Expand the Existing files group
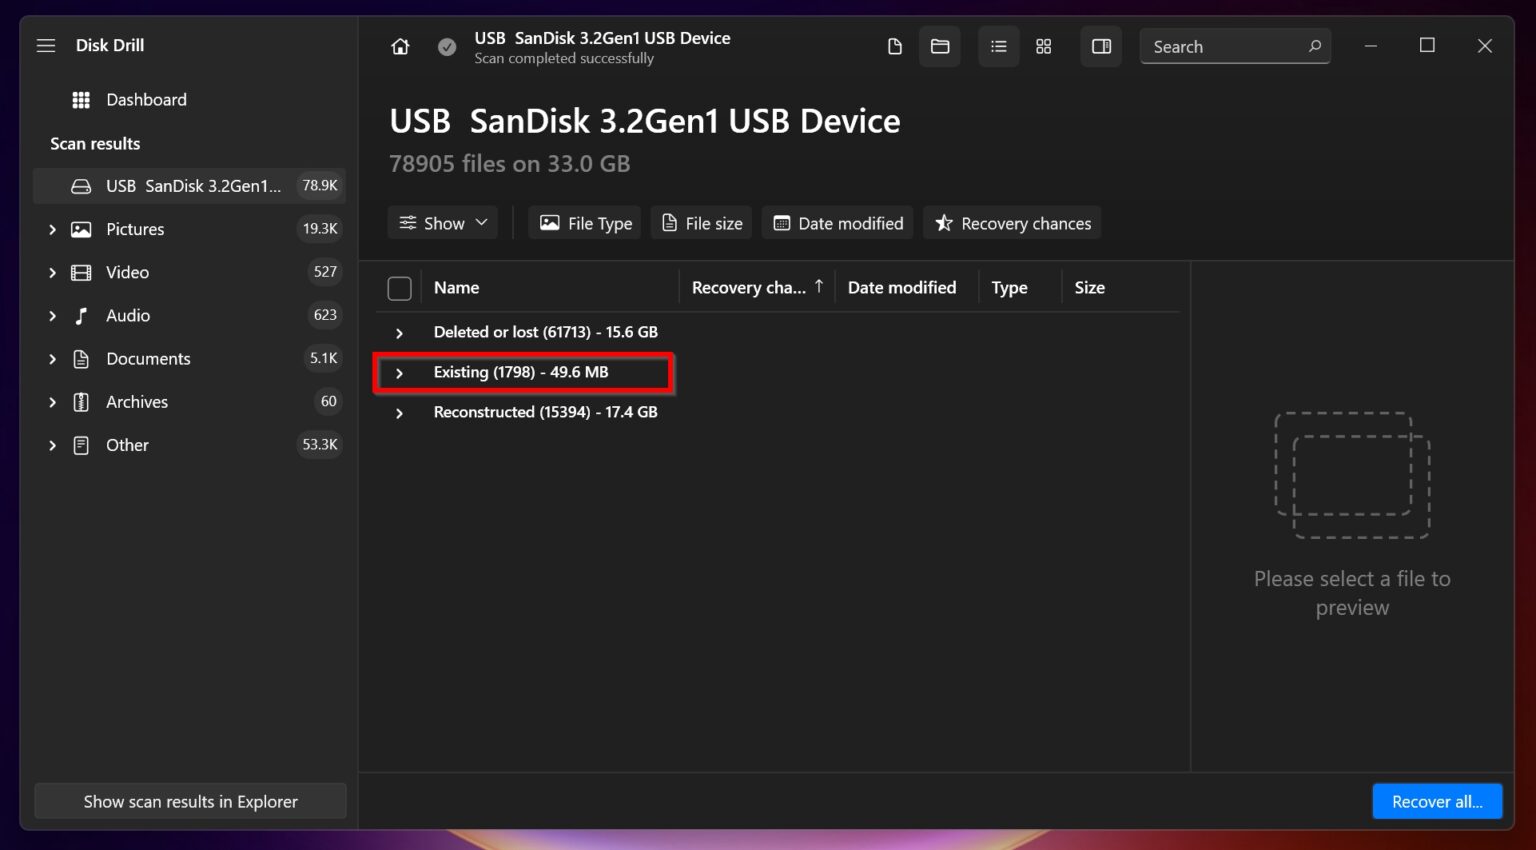The width and height of the screenshot is (1536, 850). (x=399, y=372)
